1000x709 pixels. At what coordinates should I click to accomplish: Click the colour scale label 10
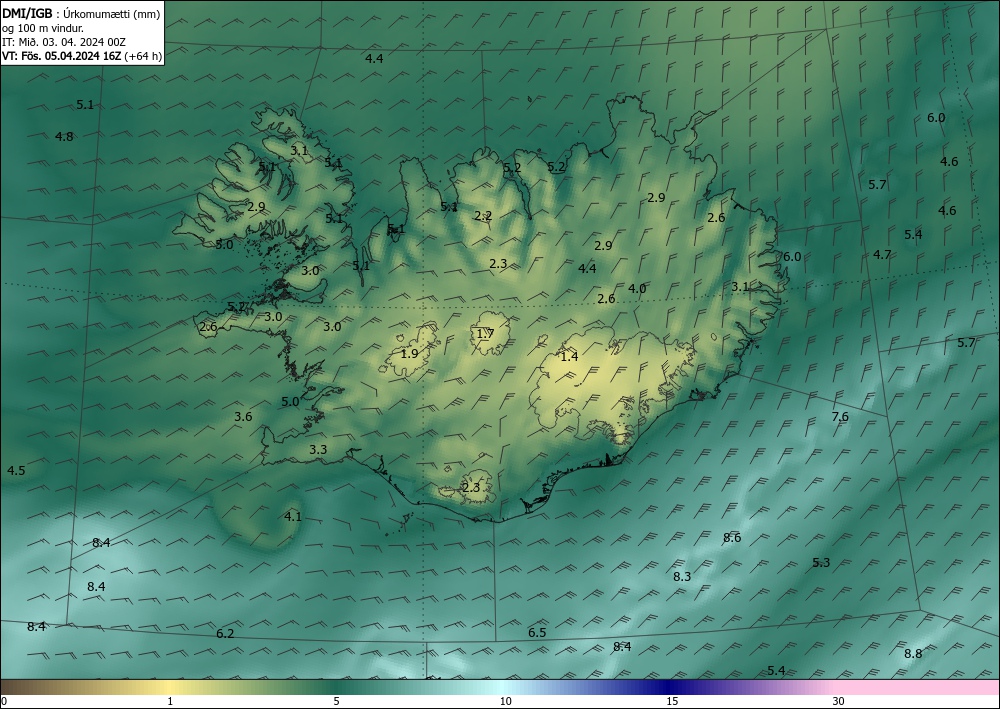click(505, 702)
